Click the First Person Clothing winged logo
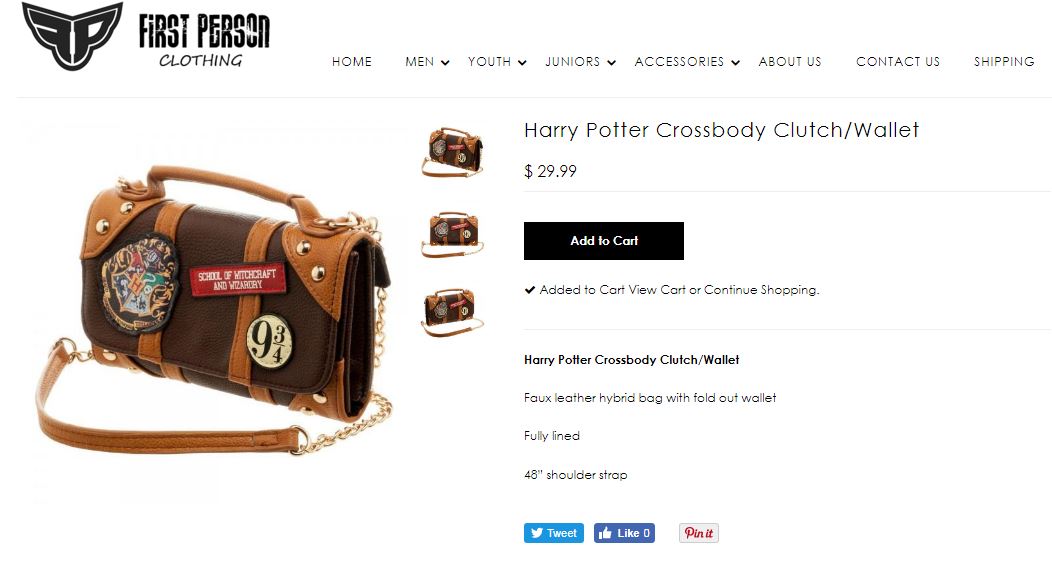 pyautogui.click(x=72, y=36)
